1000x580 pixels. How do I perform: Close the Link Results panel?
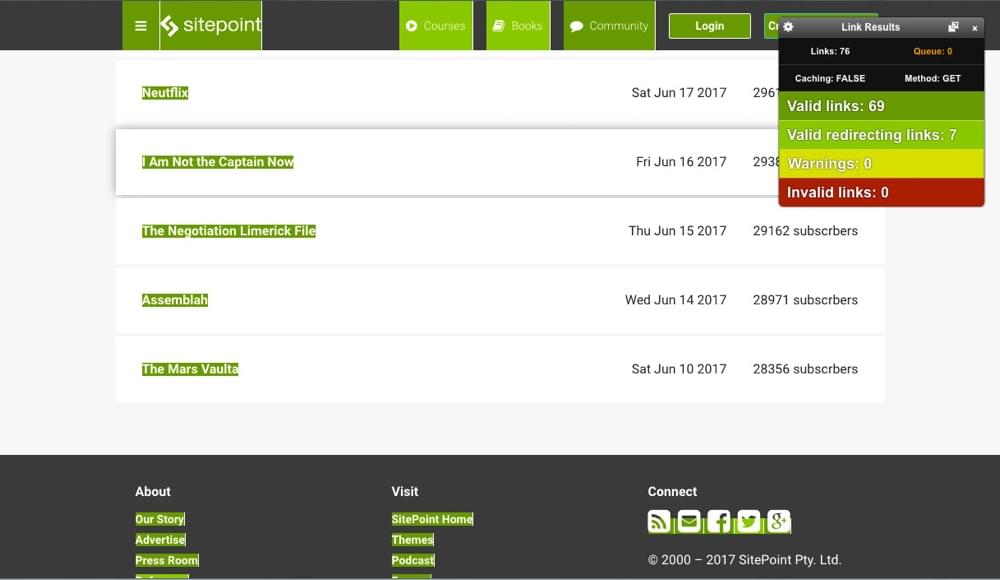pyautogui.click(x=974, y=27)
